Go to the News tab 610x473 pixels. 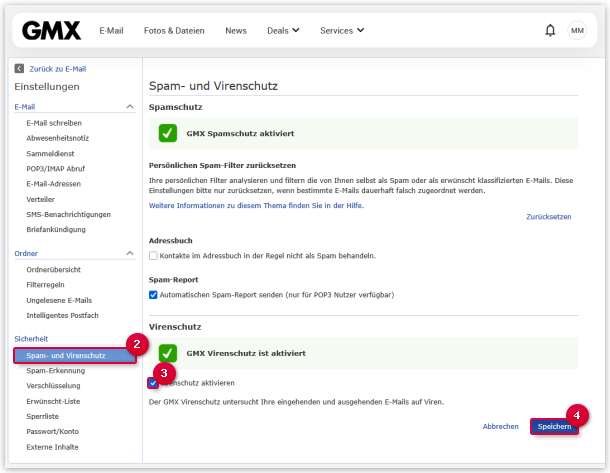tap(236, 31)
